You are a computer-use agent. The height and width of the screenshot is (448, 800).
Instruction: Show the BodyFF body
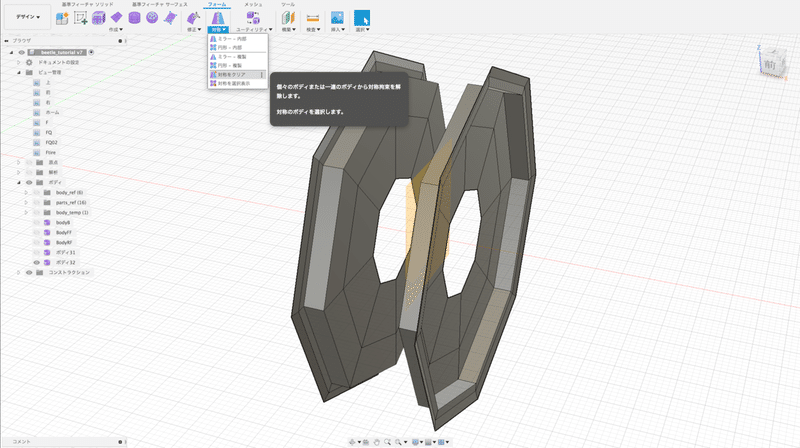(x=37, y=232)
